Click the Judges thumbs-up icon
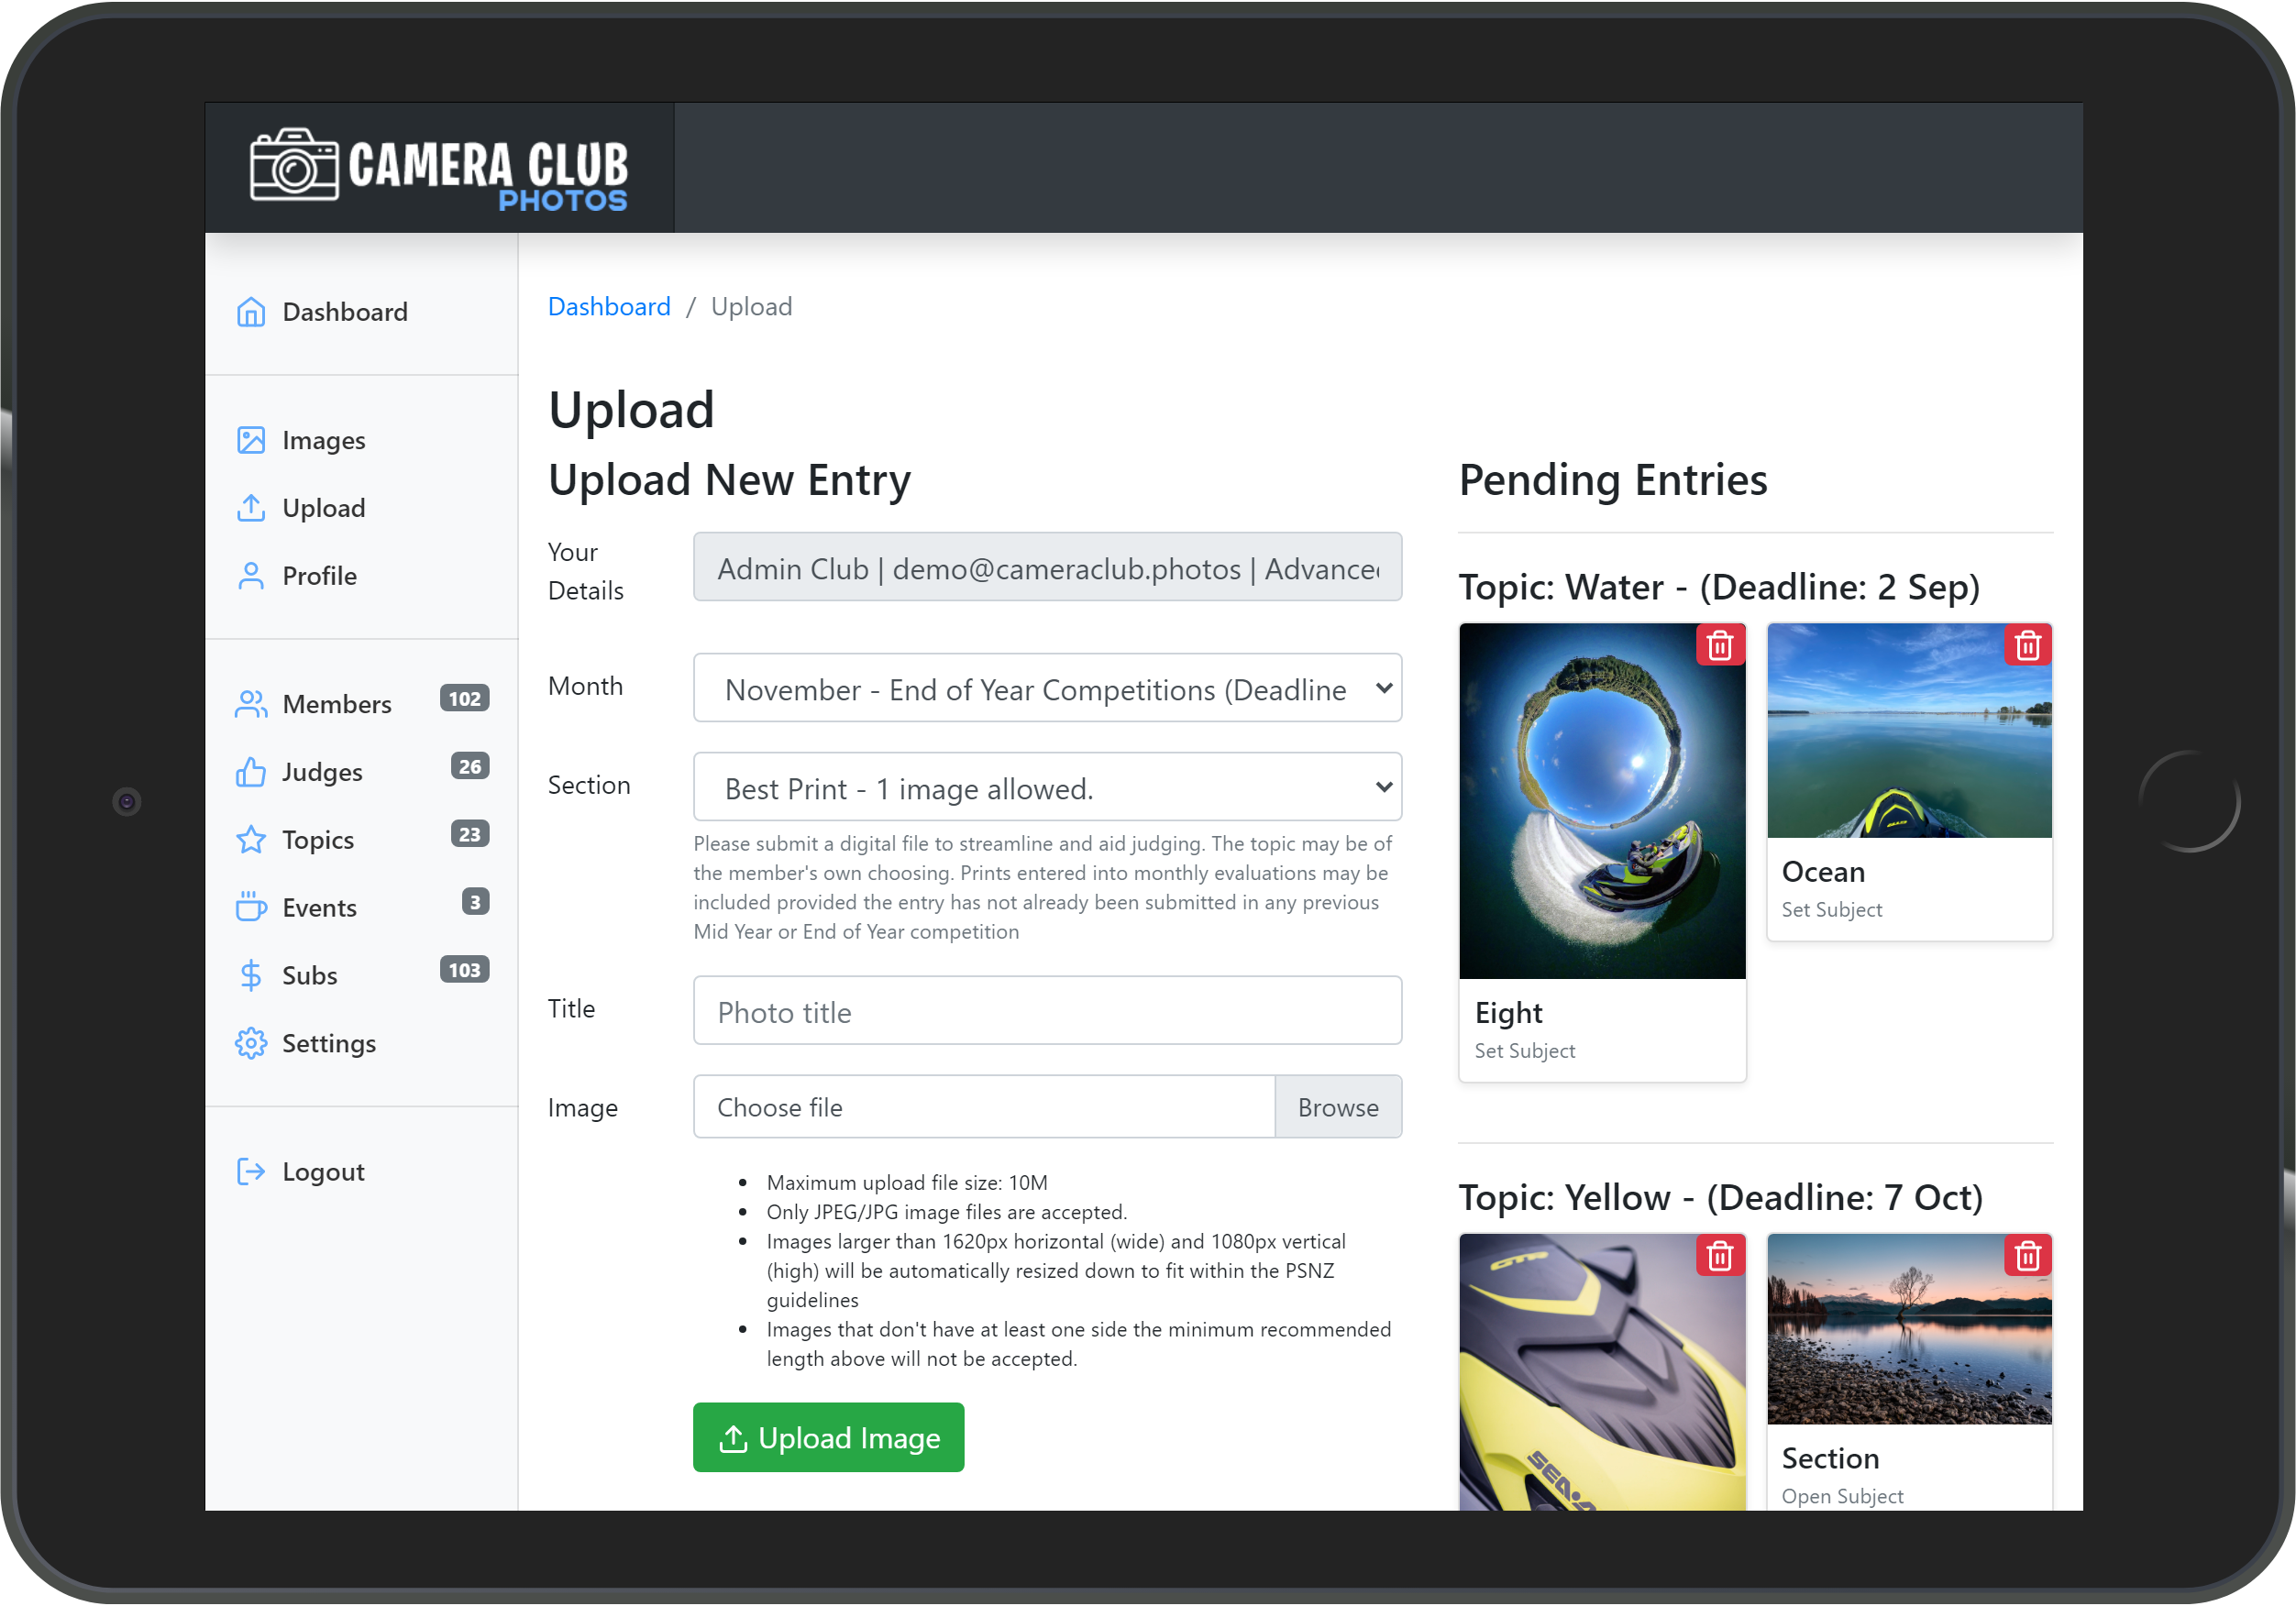 coord(250,772)
